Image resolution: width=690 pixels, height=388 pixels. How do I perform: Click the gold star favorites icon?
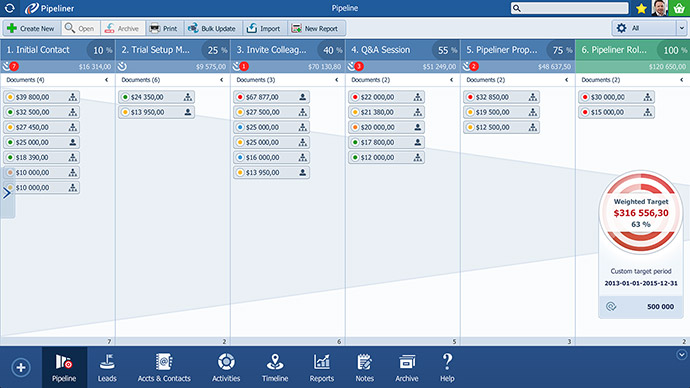tap(641, 8)
